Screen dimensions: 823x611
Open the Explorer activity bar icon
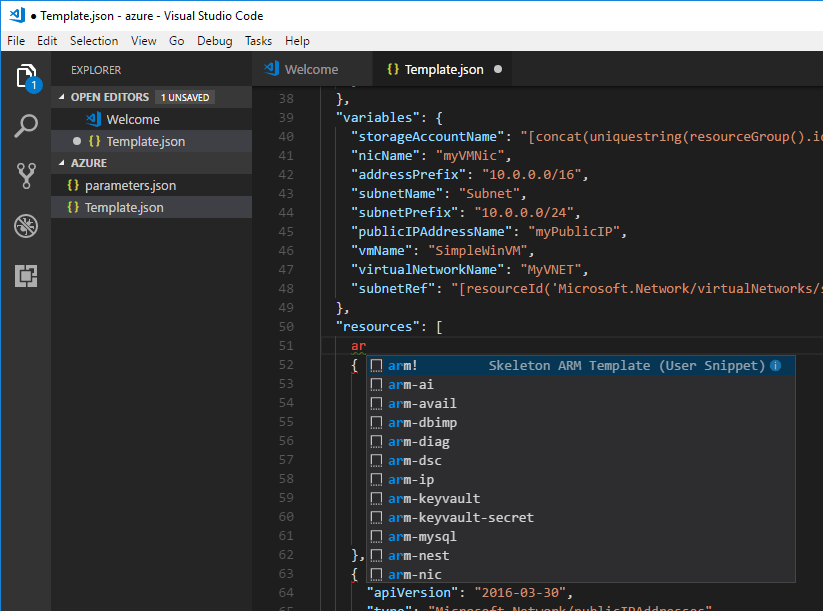pos(26,78)
